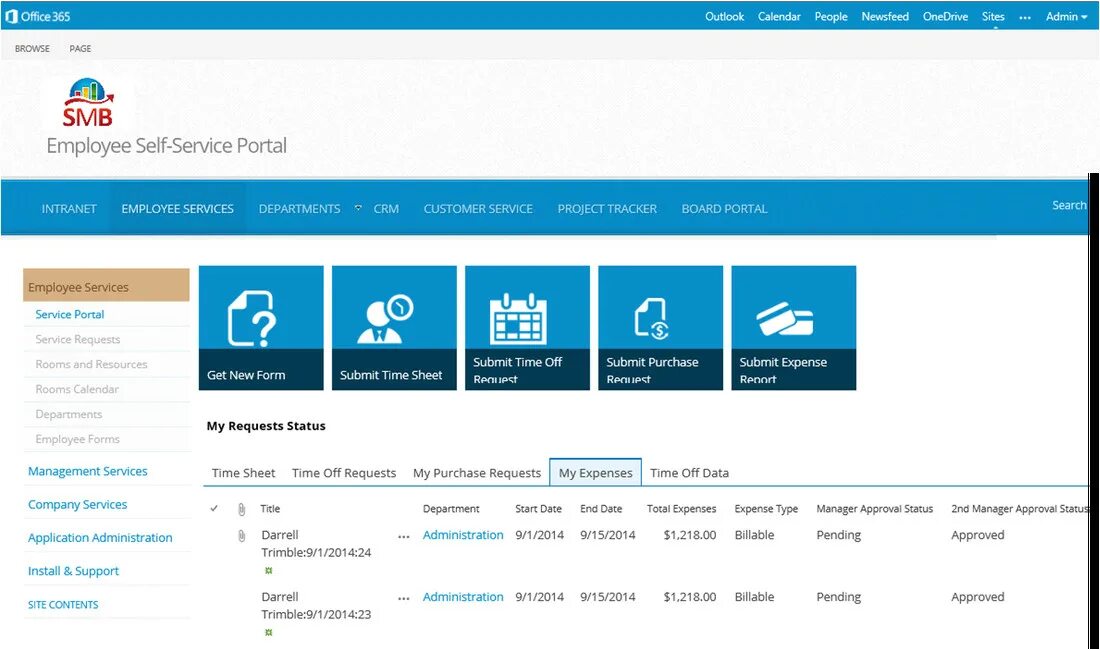The image size is (1100, 650).
Task: Open SITE CONTENTS in the sidebar
Action: click(62, 604)
